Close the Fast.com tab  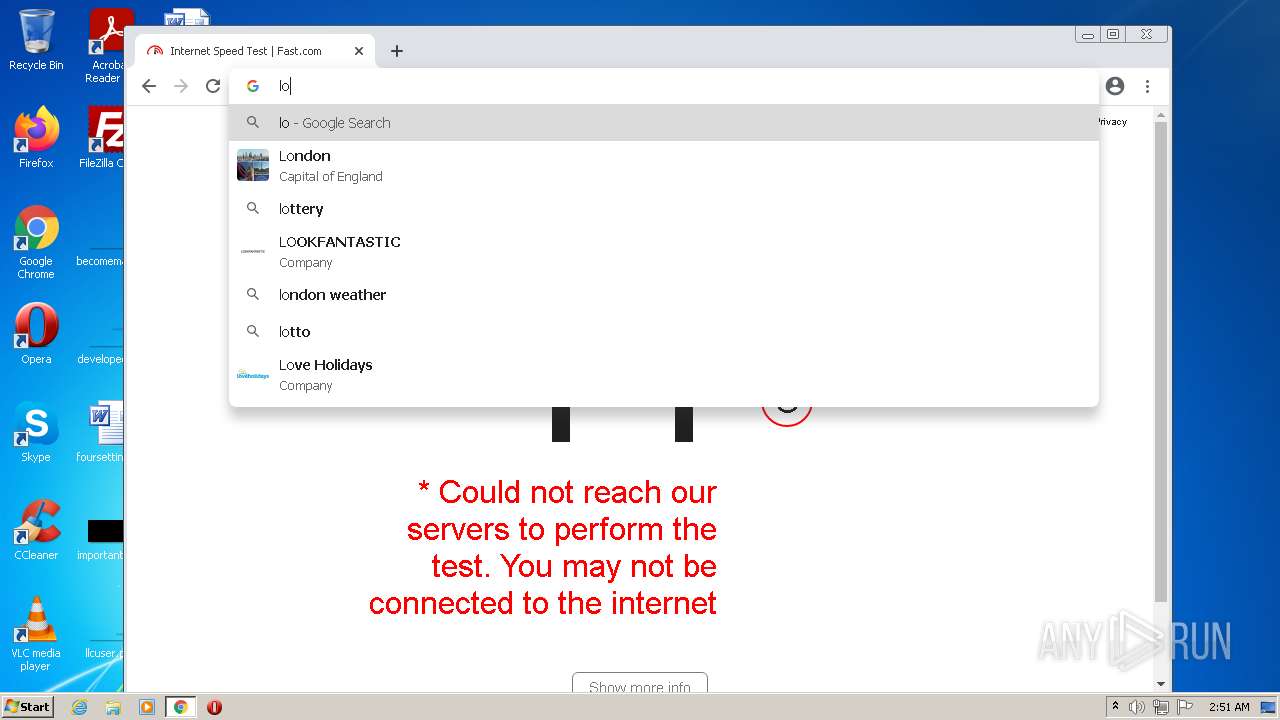359,51
